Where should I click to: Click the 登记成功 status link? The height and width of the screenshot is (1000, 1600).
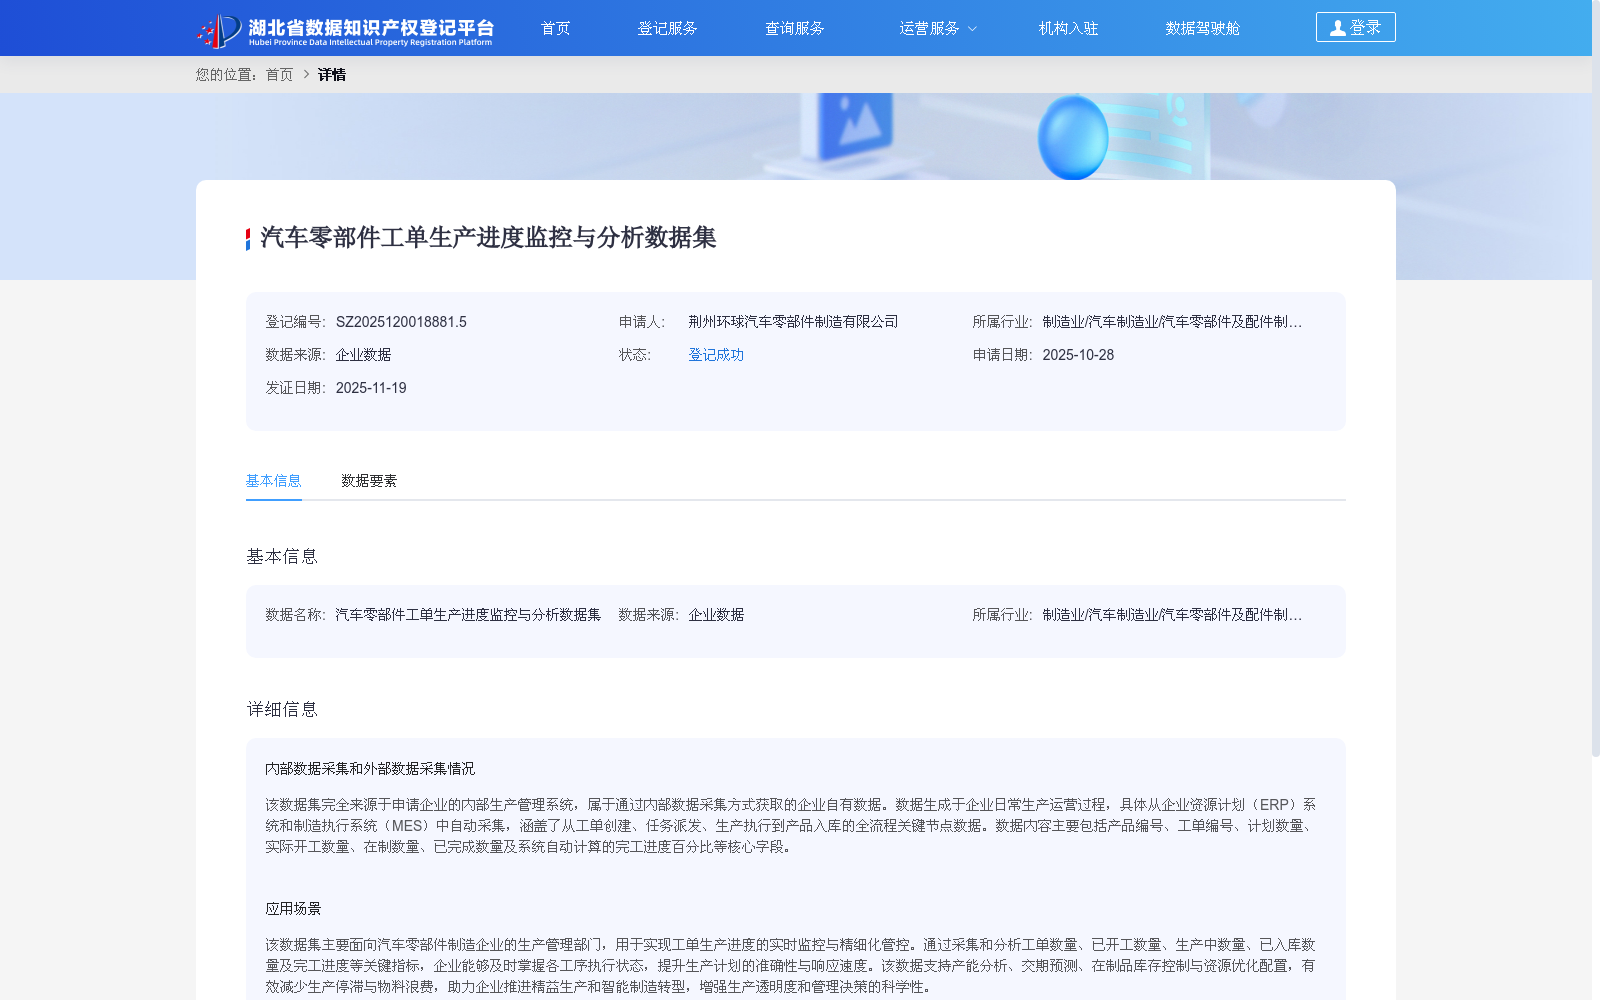tap(715, 355)
